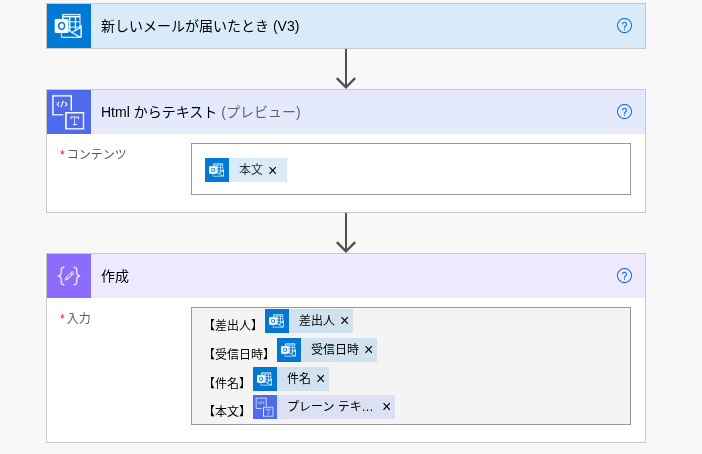Select the 受信日時 dynamic content token
The height and width of the screenshot is (454, 702).
[x=334, y=350]
